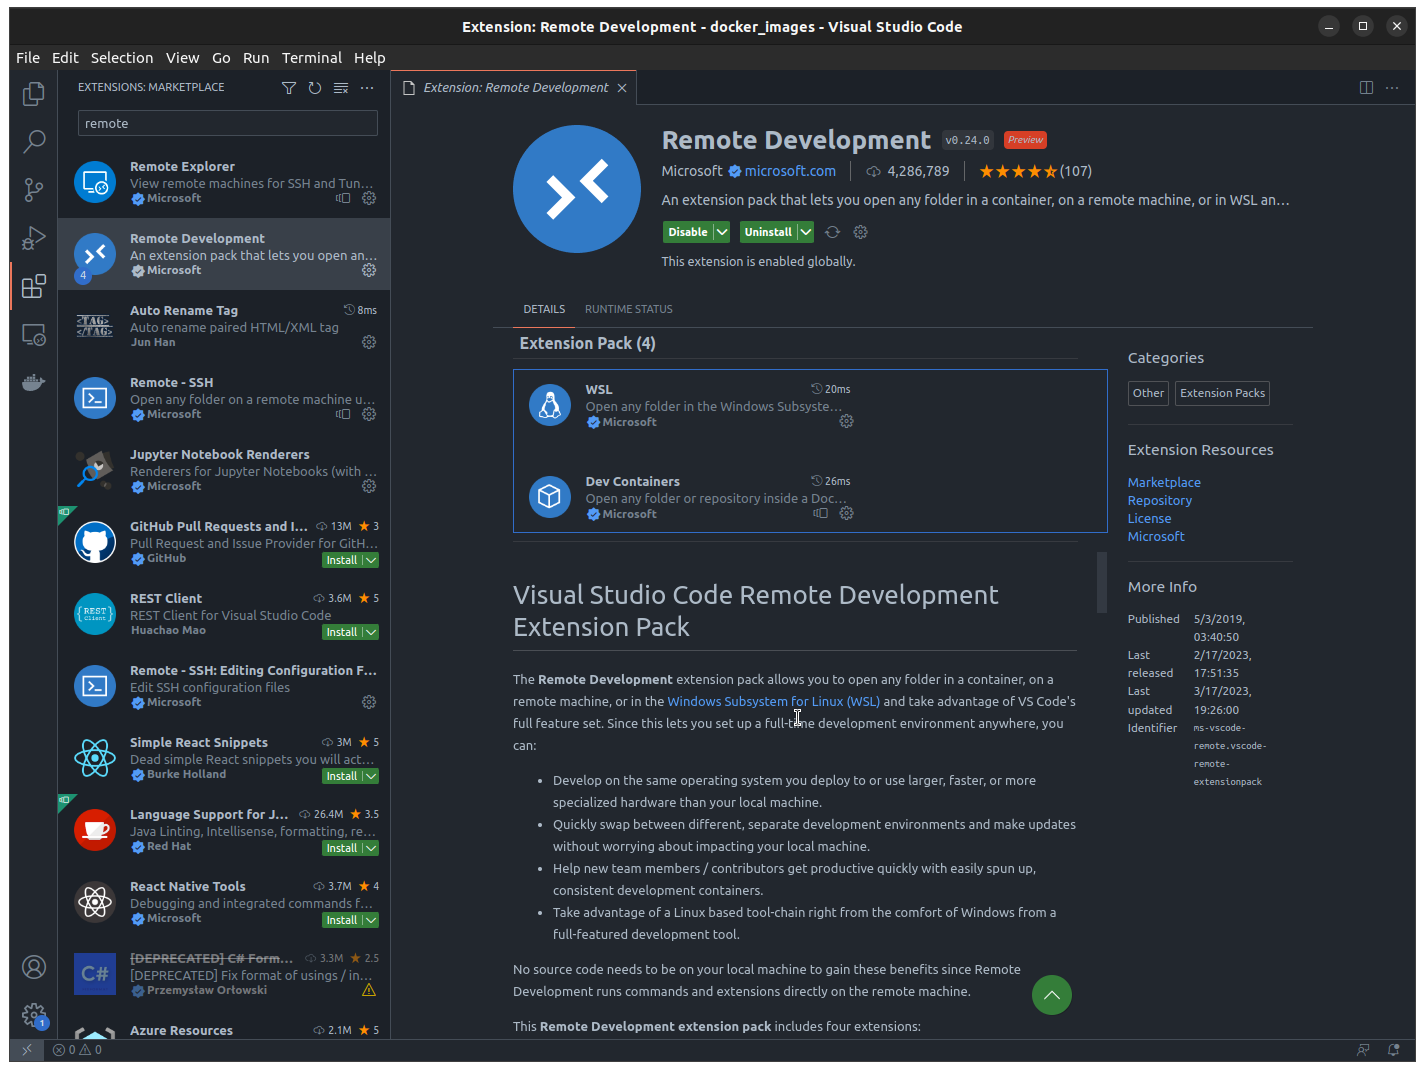Open the Run and Debug view
This screenshot has width=1425, height=1071.
click(x=34, y=237)
